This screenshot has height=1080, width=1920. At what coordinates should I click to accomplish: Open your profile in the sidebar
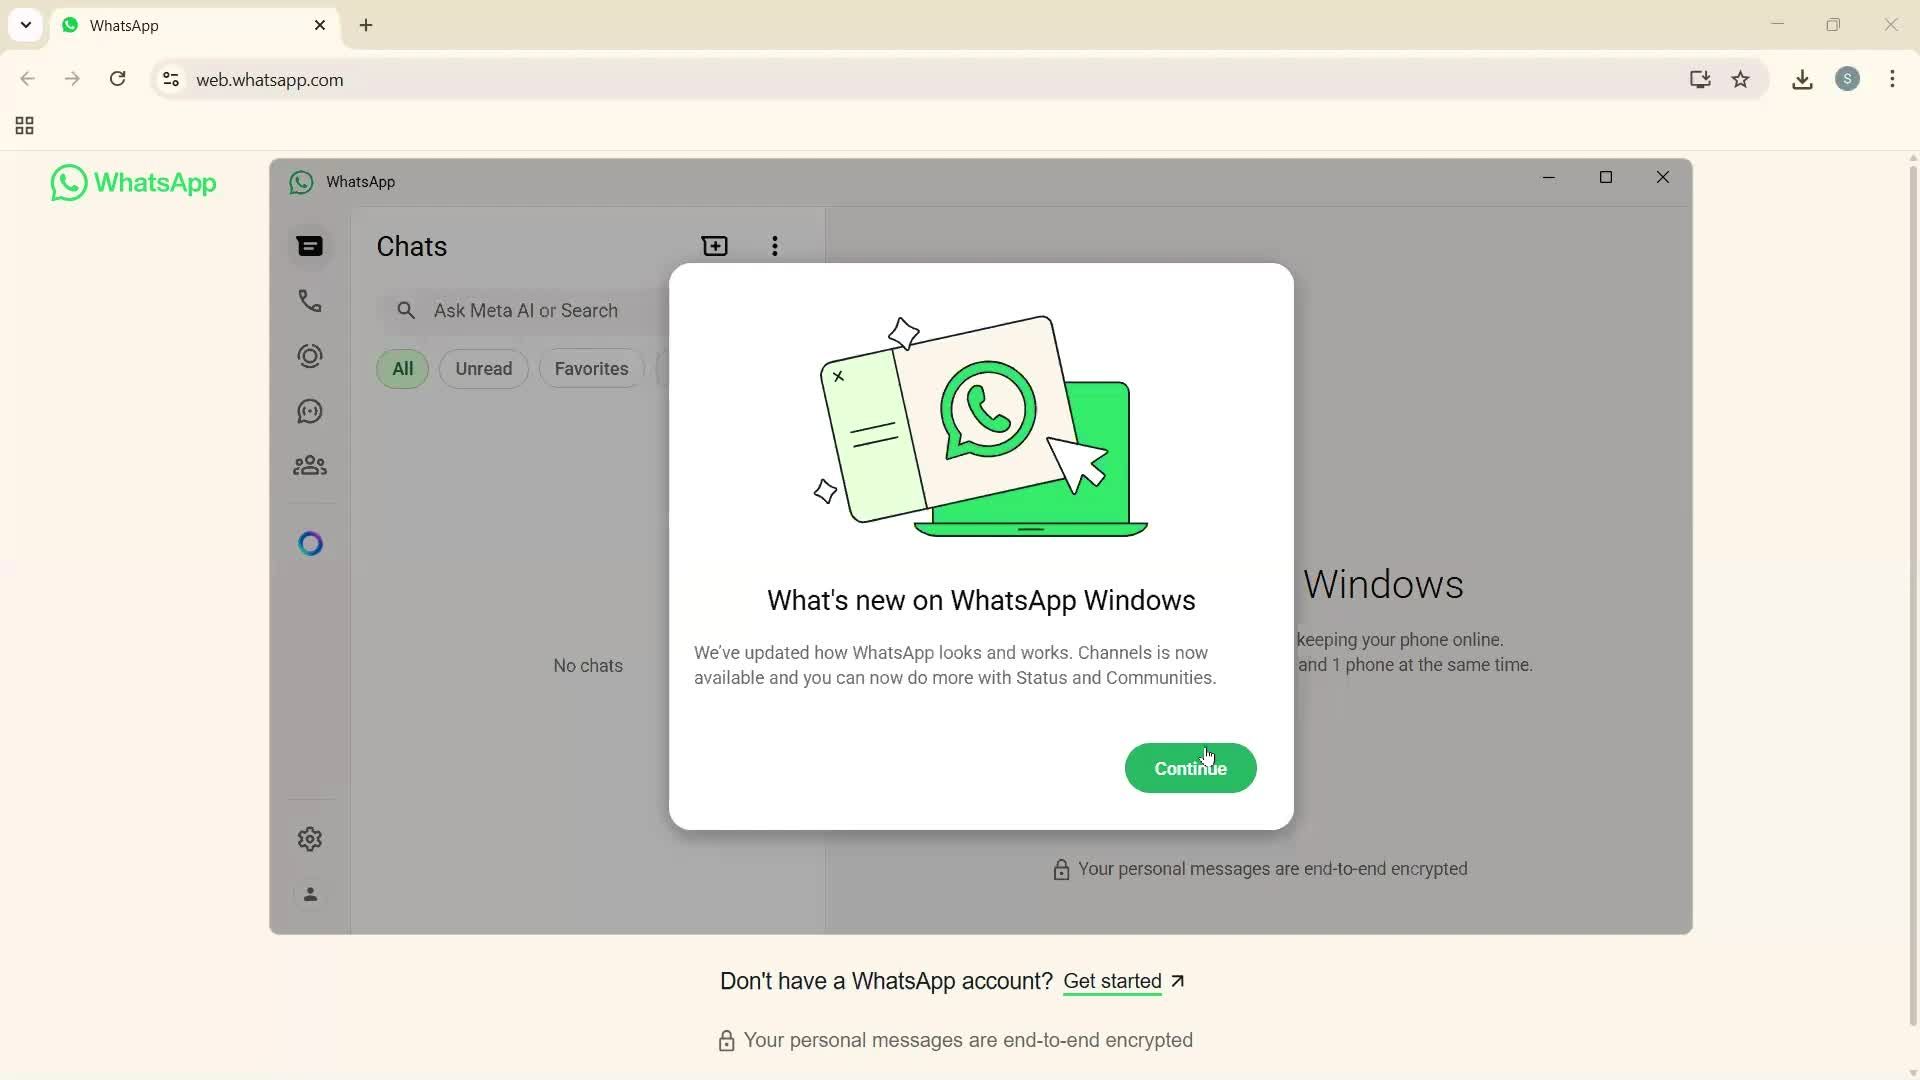click(x=310, y=895)
